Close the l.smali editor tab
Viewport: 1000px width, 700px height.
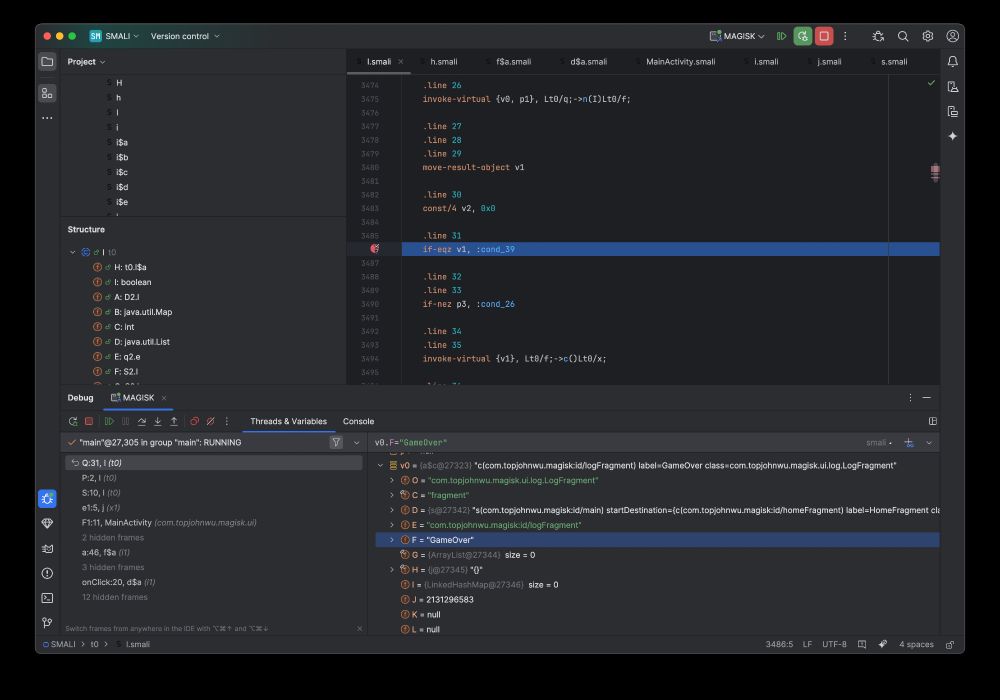[x=401, y=62]
